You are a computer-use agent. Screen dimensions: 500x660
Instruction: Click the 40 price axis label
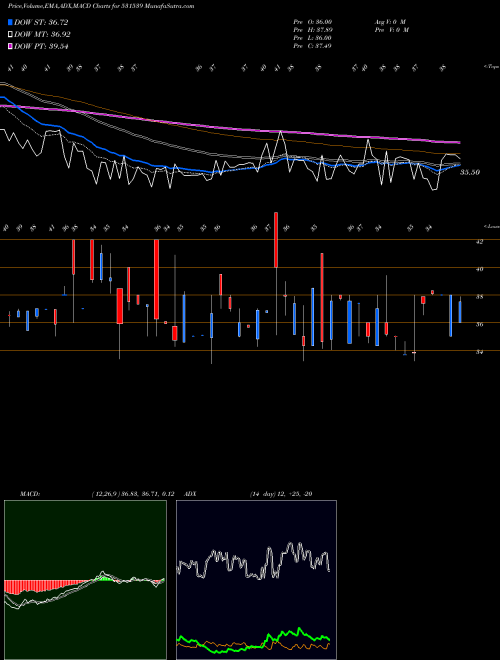tap(479, 269)
